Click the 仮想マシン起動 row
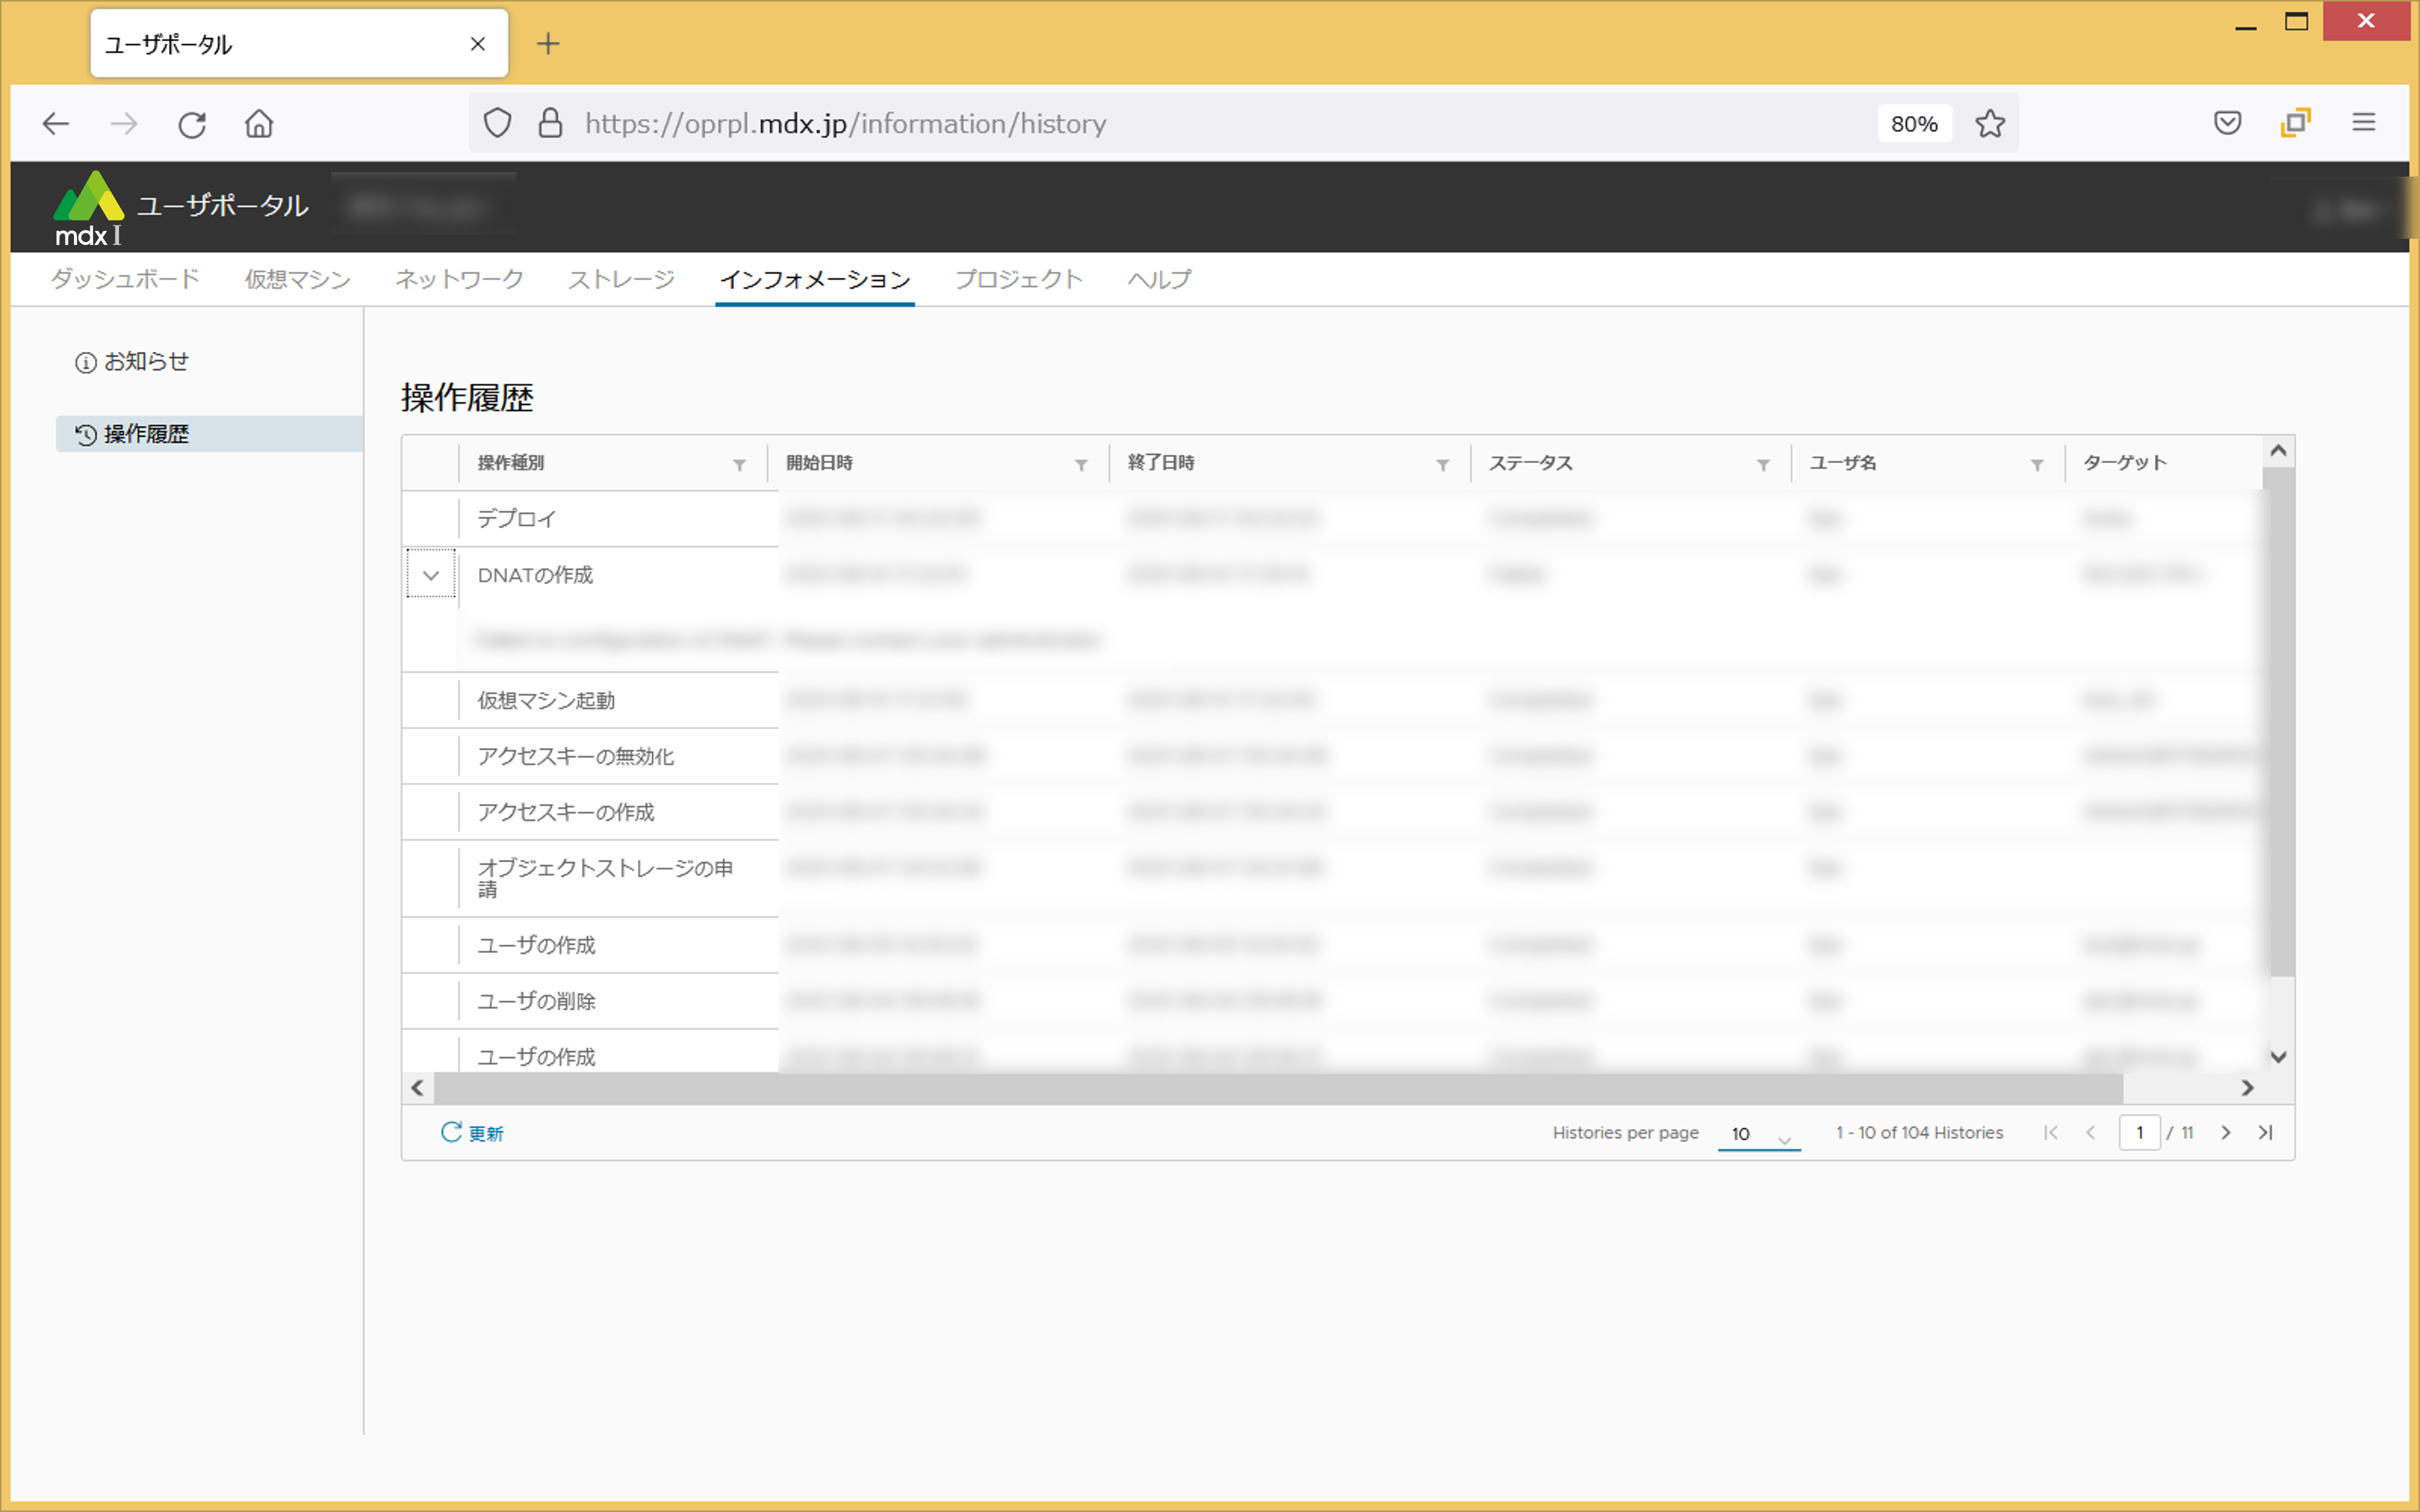This screenshot has width=2420, height=1512. pos(1331,700)
